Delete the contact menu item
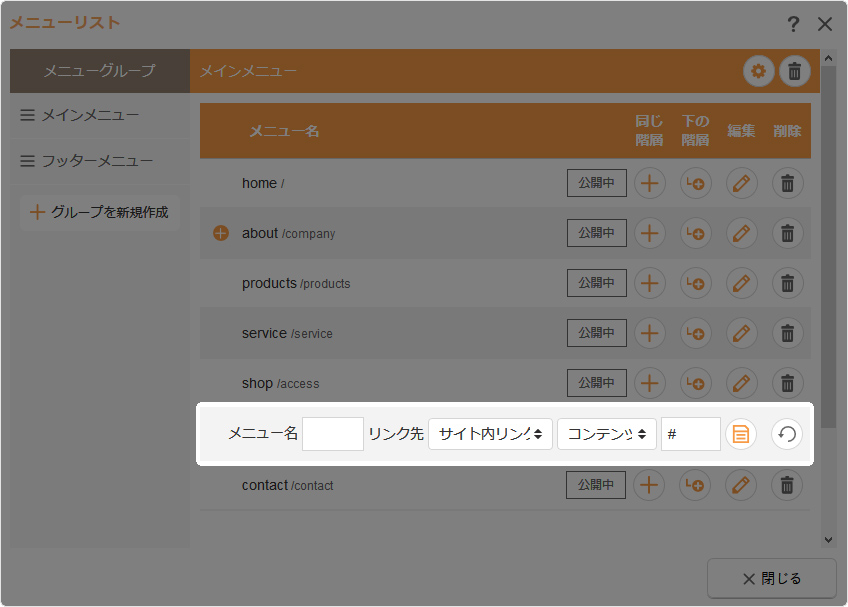Screen dimensions: 848x607 point(787,485)
